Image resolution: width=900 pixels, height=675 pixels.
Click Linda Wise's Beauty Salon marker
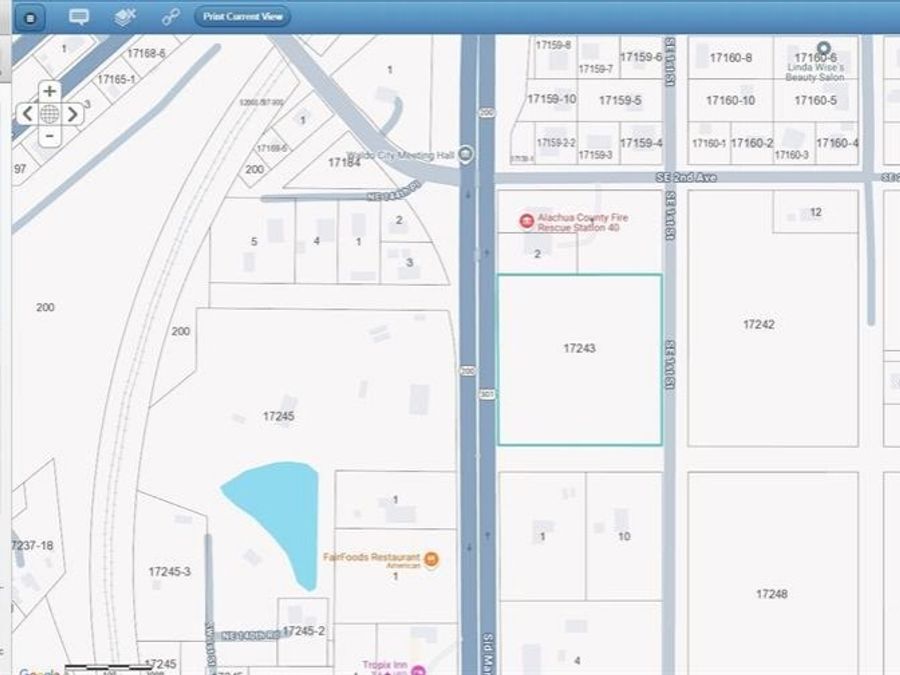click(x=824, y=48)
